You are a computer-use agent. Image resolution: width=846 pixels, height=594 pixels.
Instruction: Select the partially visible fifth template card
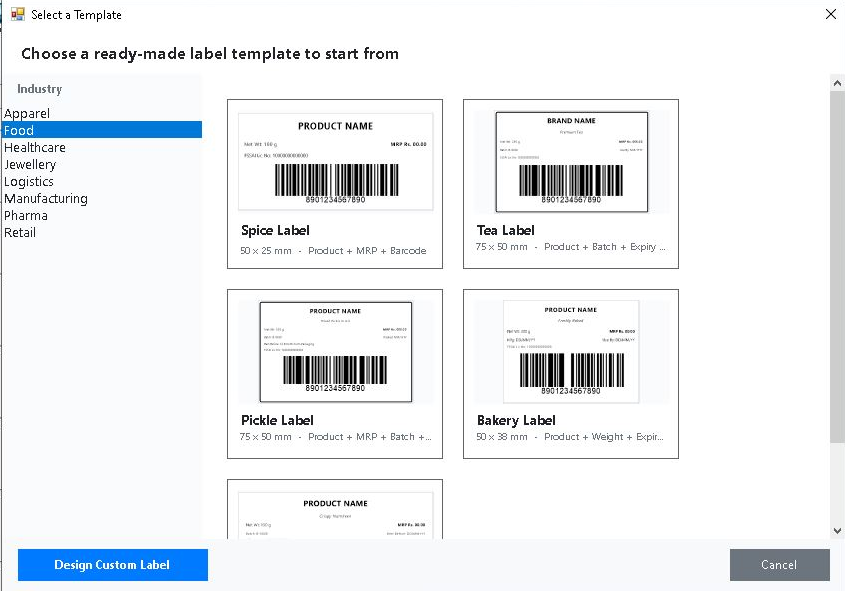pyautogui.click(x=335, y=509)
